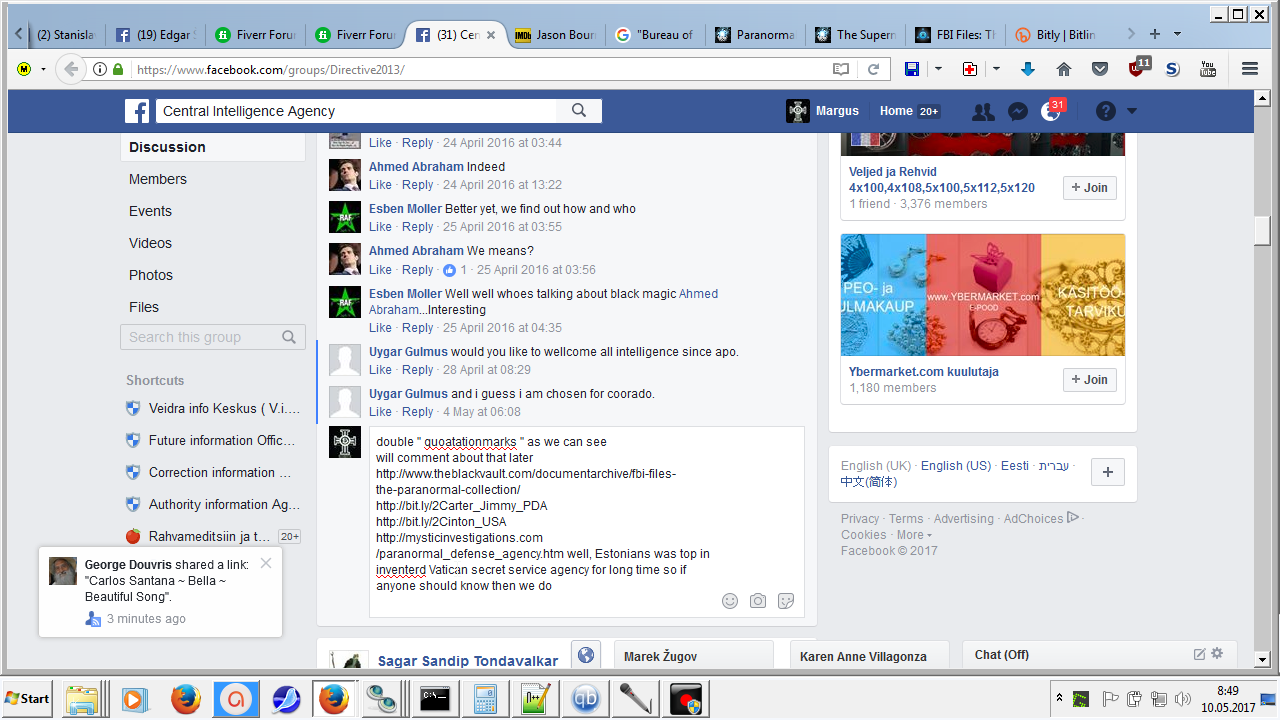Open dropdown arrow next to the floppy save icon
This screenshot has height=720, width=1280.
[x=938, y=69]
